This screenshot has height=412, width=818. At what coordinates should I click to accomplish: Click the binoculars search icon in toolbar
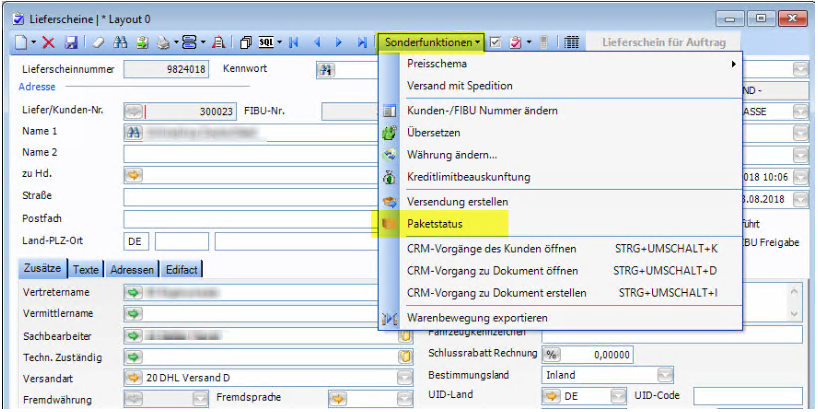(x=119, y=42)
